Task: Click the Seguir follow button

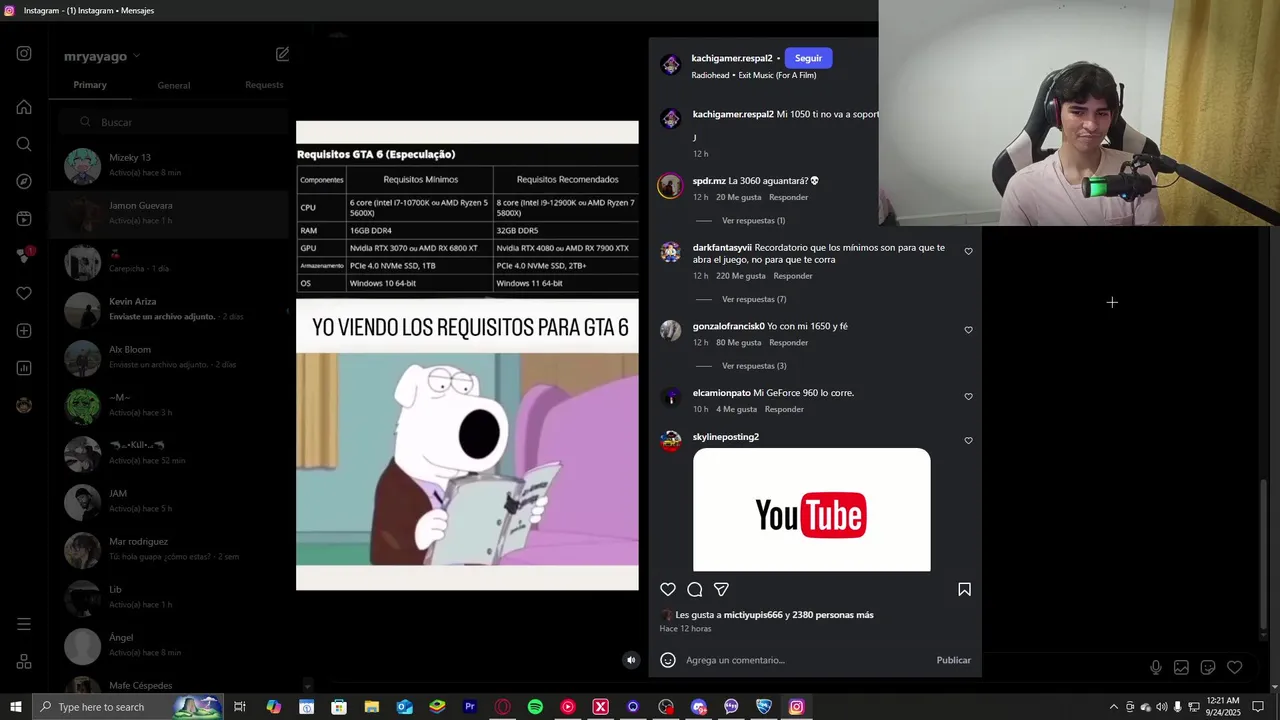Action: click(808, 58)
